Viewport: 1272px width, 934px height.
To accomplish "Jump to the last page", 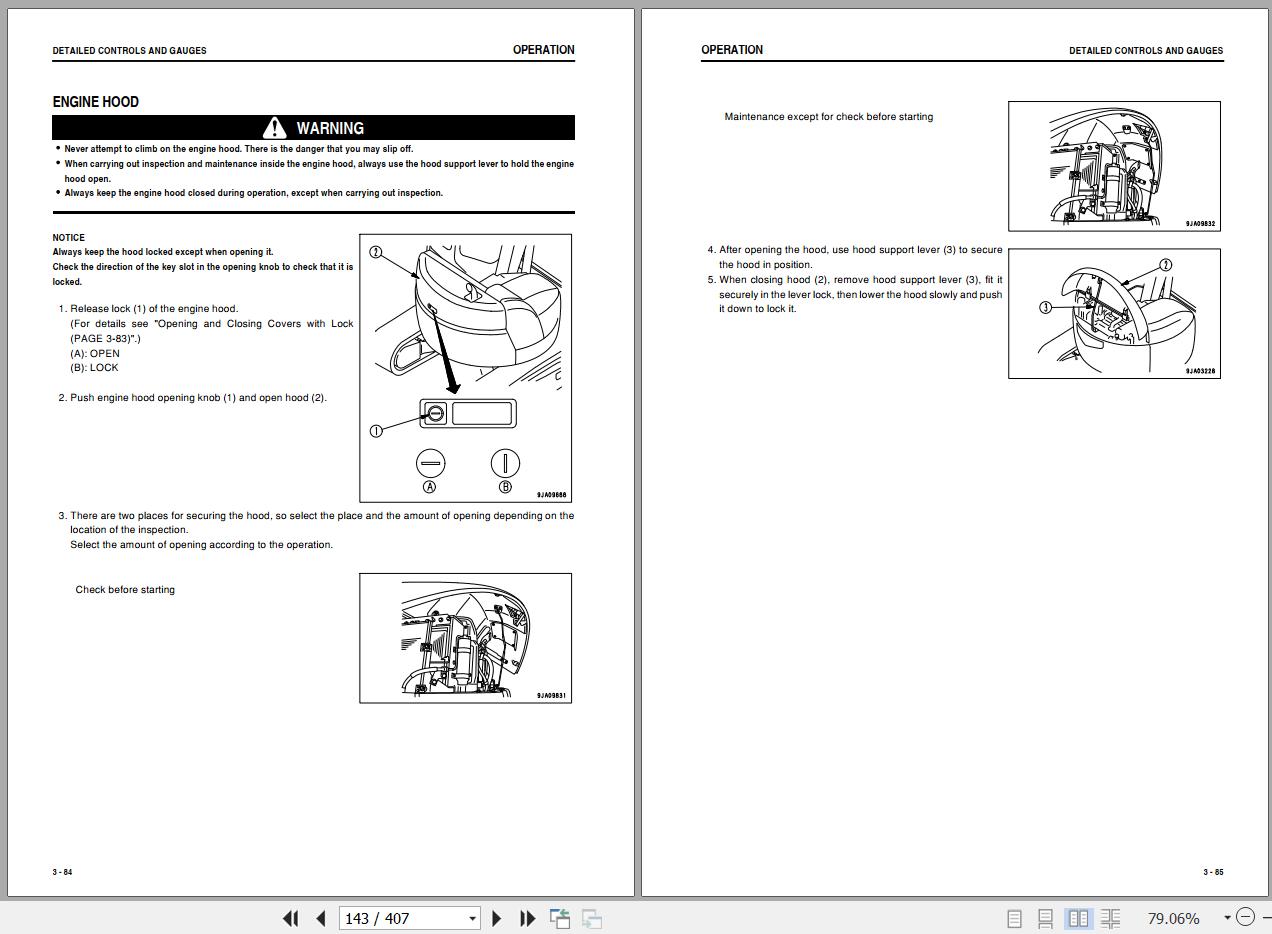I will (527, 918).
